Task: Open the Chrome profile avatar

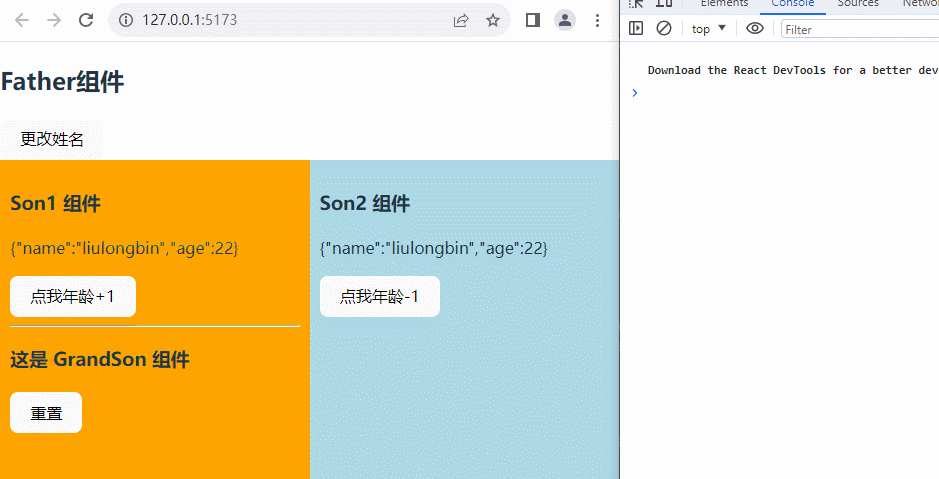Action: click(565, 20)
